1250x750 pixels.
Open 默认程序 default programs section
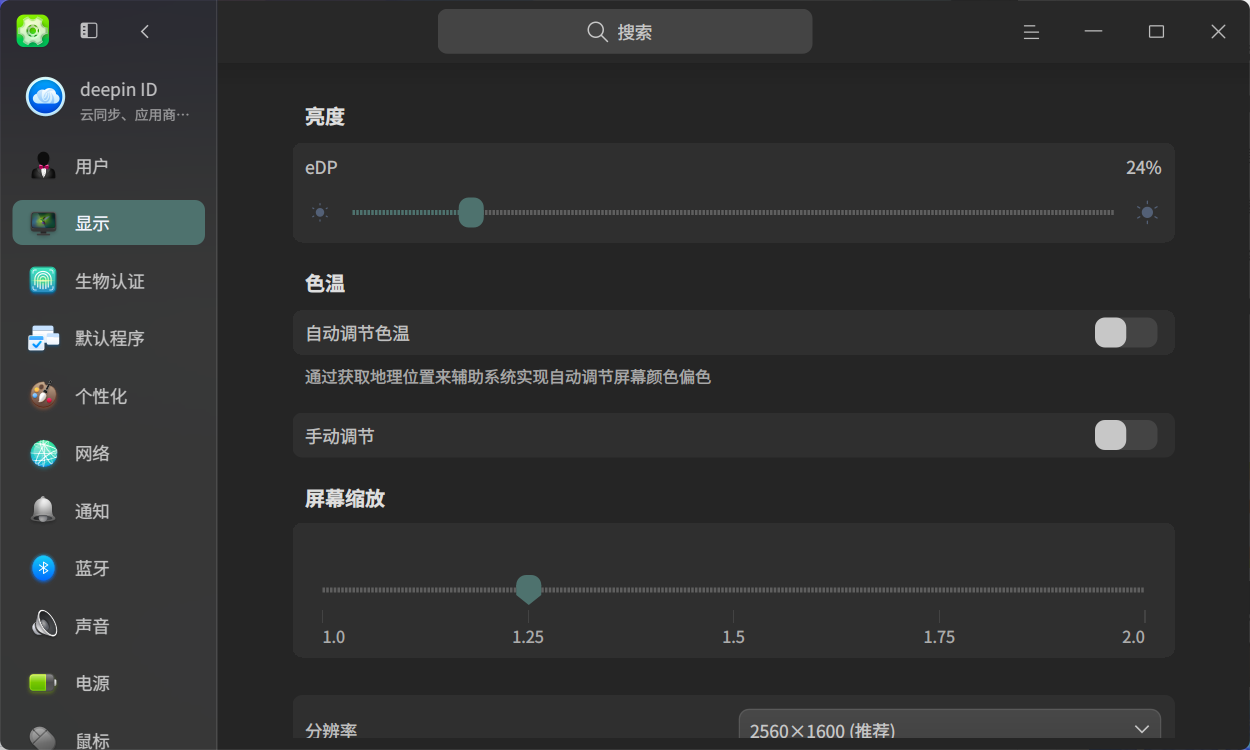click(108, 338)
